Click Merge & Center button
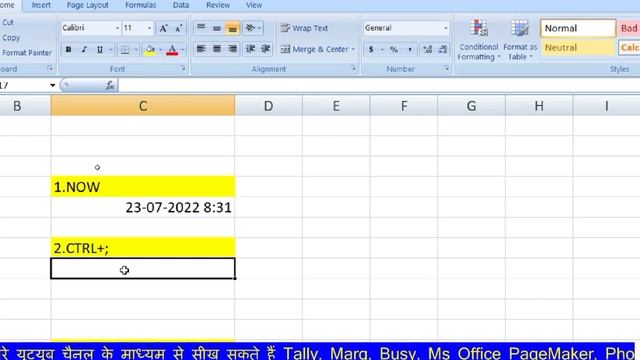The width and height of the screenshot is (640, 360). [x=314, y=49]
